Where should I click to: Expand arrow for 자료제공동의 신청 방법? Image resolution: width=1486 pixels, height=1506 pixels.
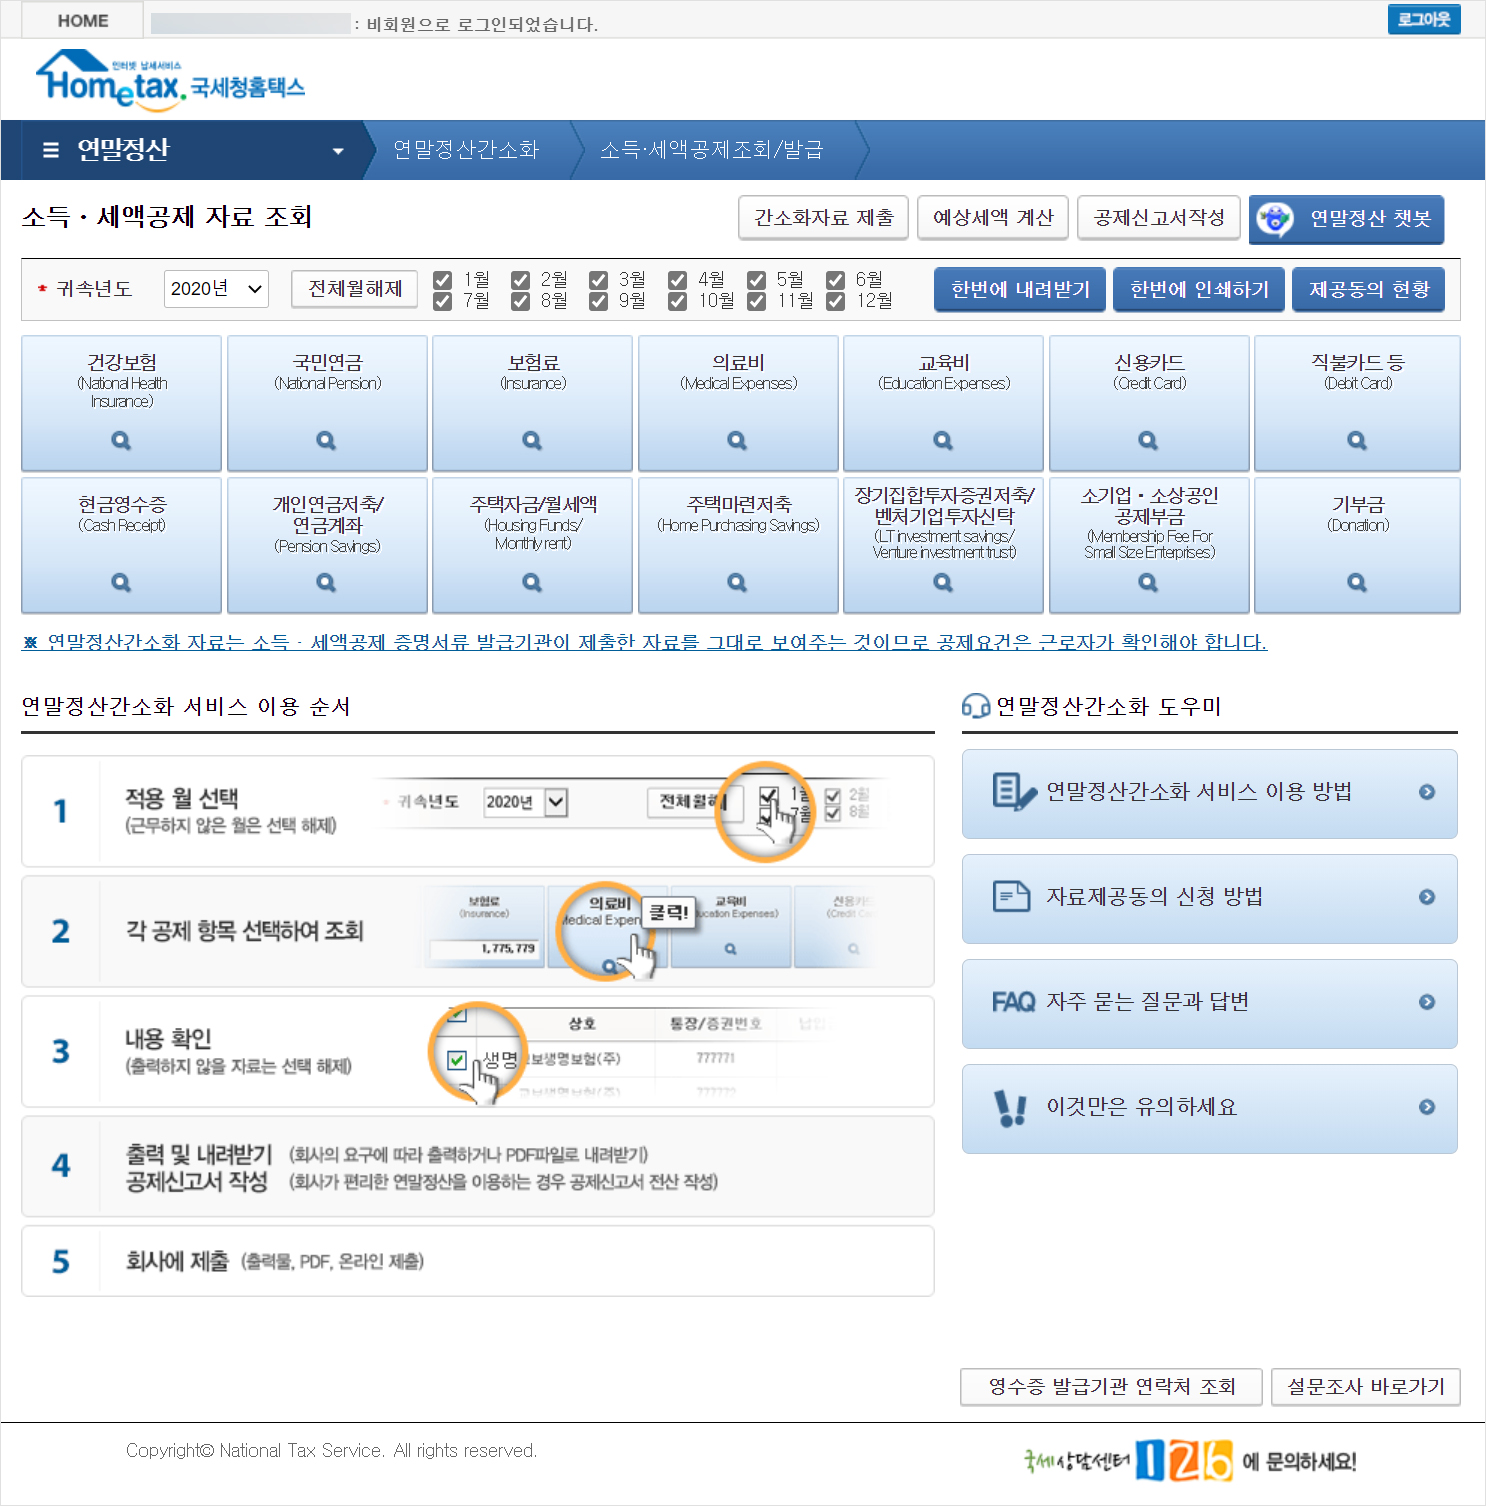pyautogui.click(x=1427, y=897)
